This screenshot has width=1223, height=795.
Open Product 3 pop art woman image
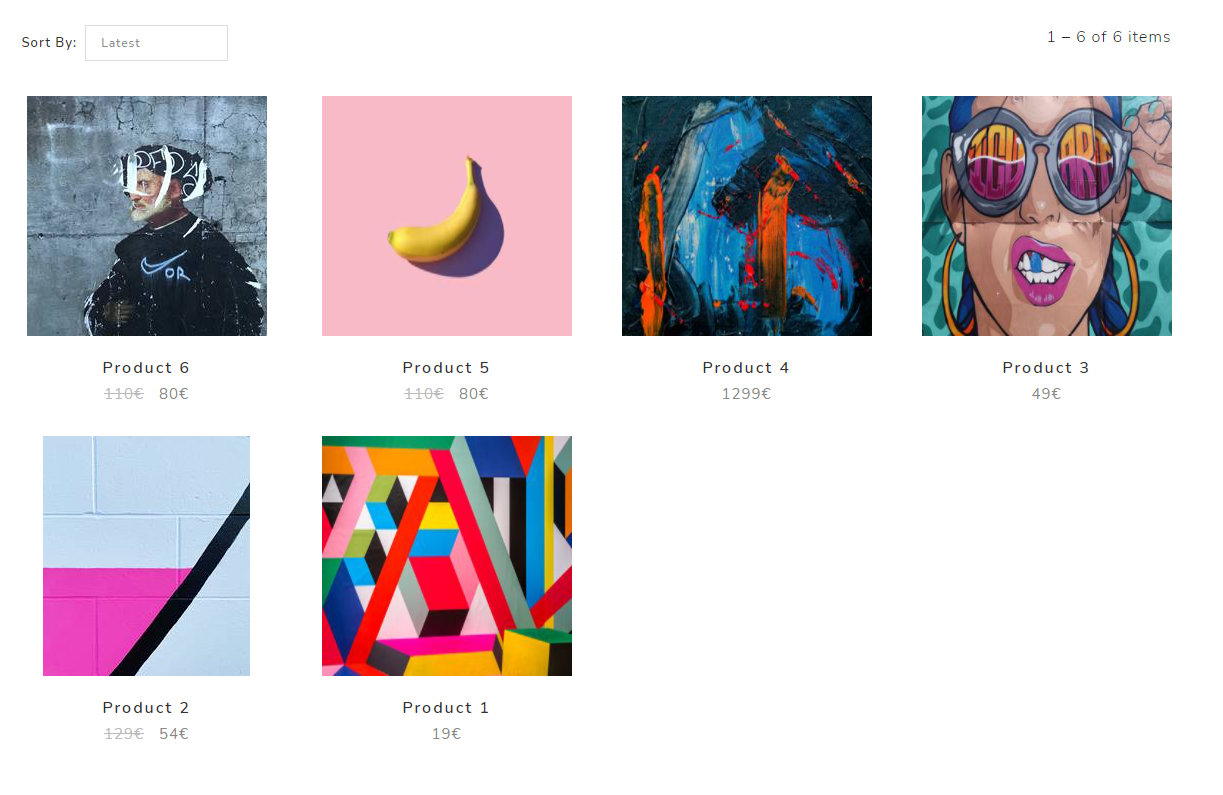(x=1047, y=216)
